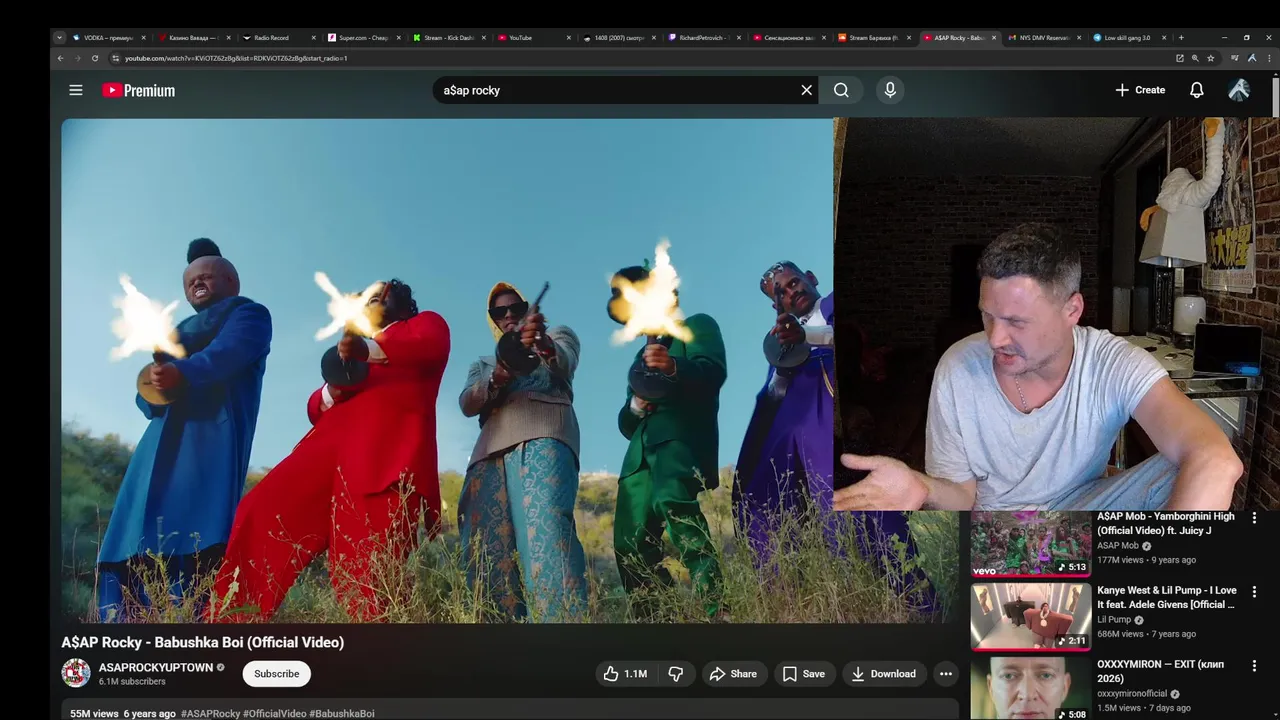Save the video to a playlist

pyautogui.click(x=804, y=674)
